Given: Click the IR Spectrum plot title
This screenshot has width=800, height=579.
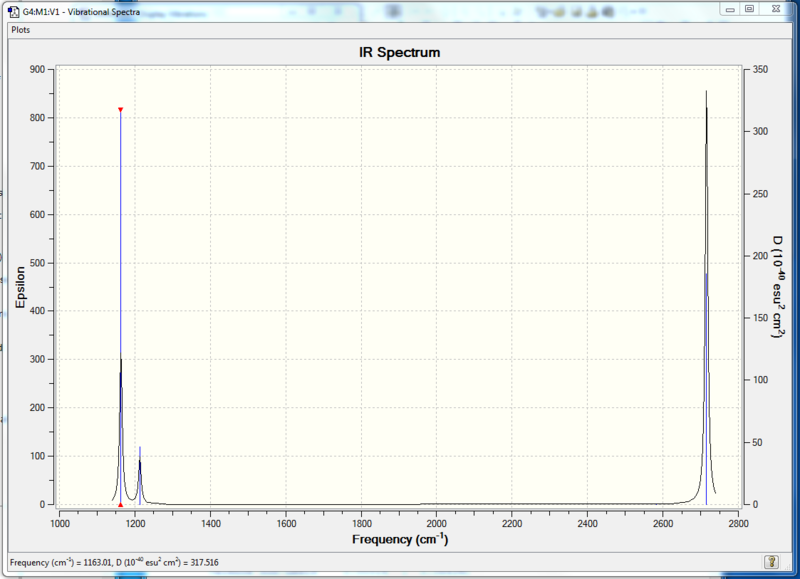Looking at the screenshot, I should point(399,53).
